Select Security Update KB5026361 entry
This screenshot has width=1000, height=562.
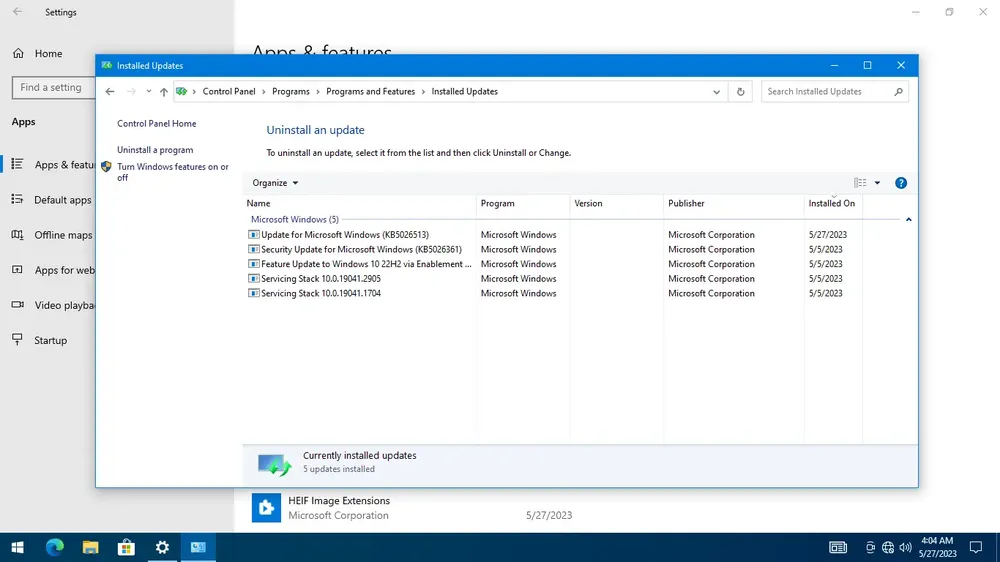click(360, 250)
